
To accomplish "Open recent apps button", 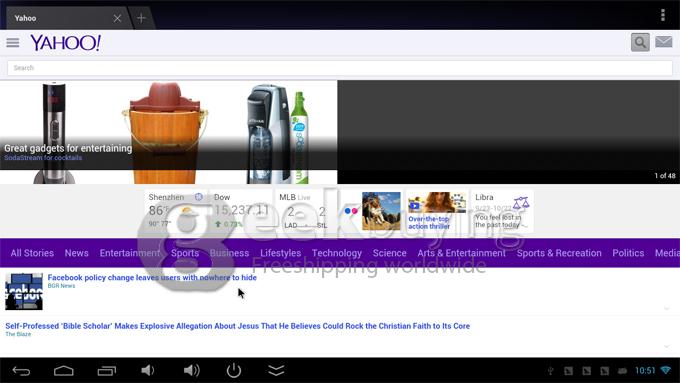I will coord(106,370).
